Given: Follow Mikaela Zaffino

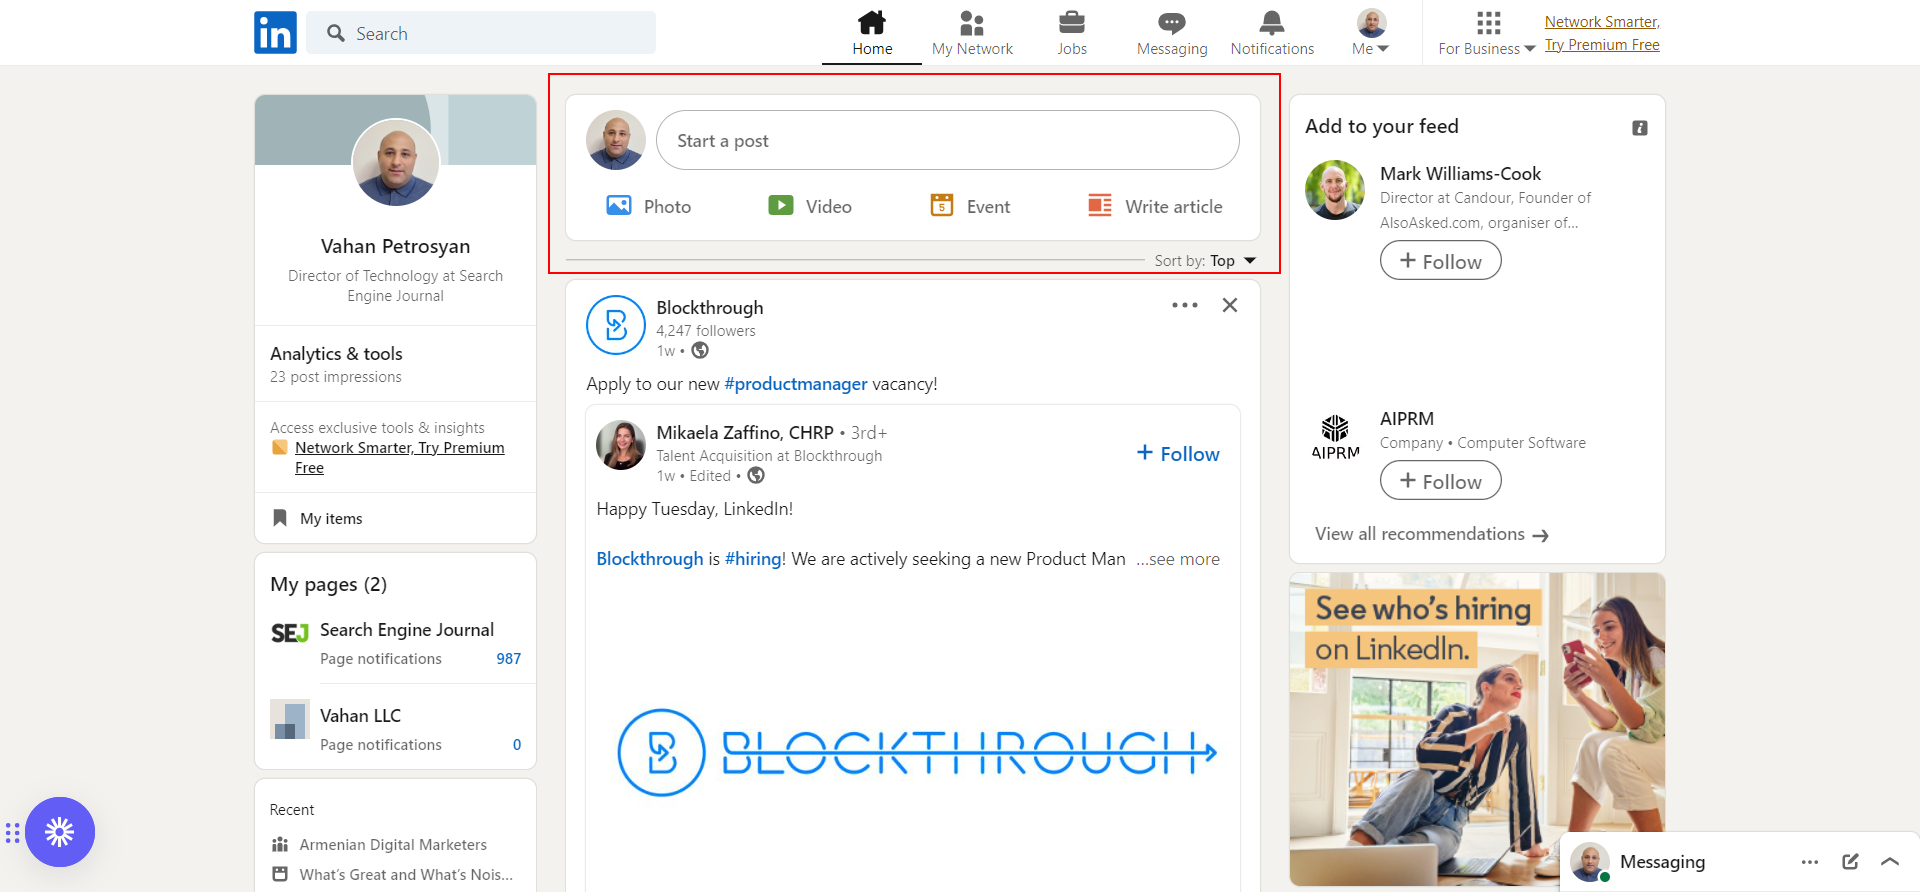Looking at the screenshot, I should coord(1178,454).
